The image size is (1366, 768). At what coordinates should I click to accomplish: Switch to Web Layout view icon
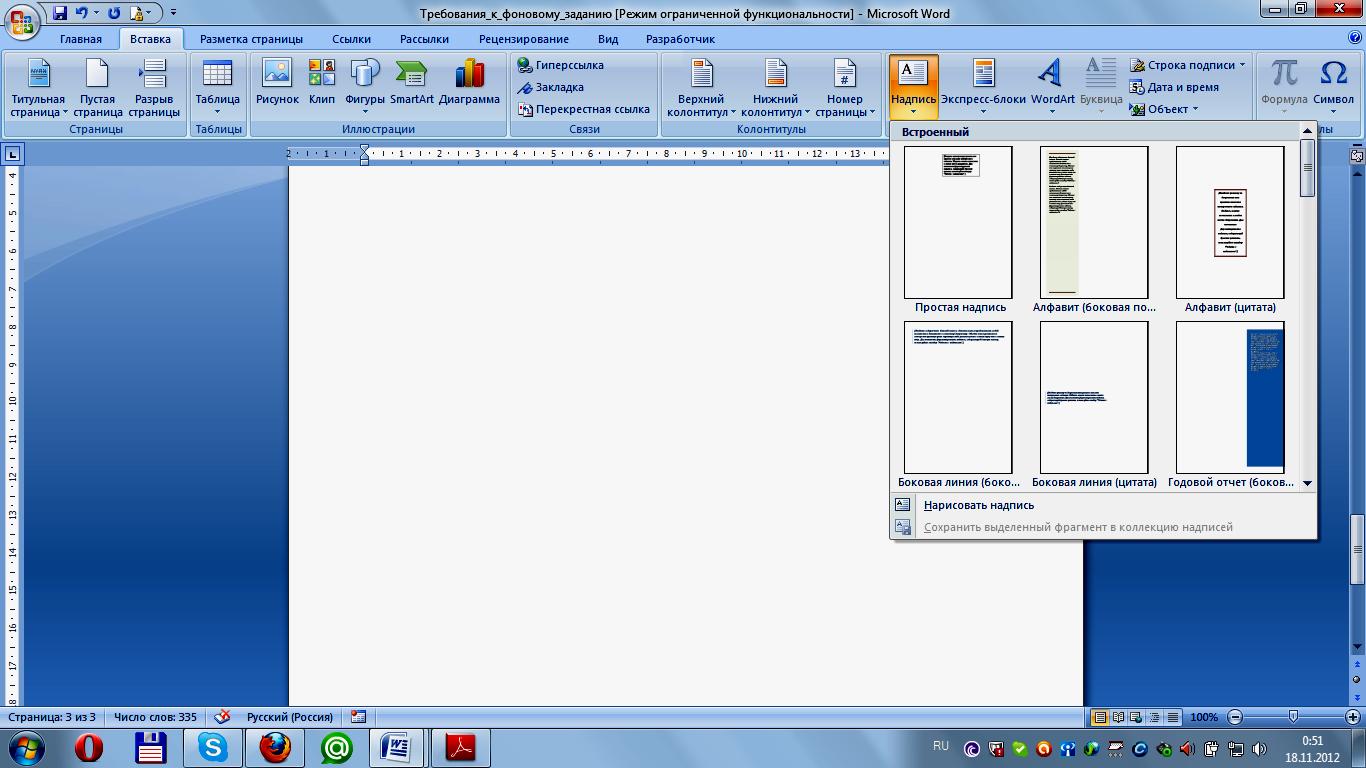tap(1137, 717)
